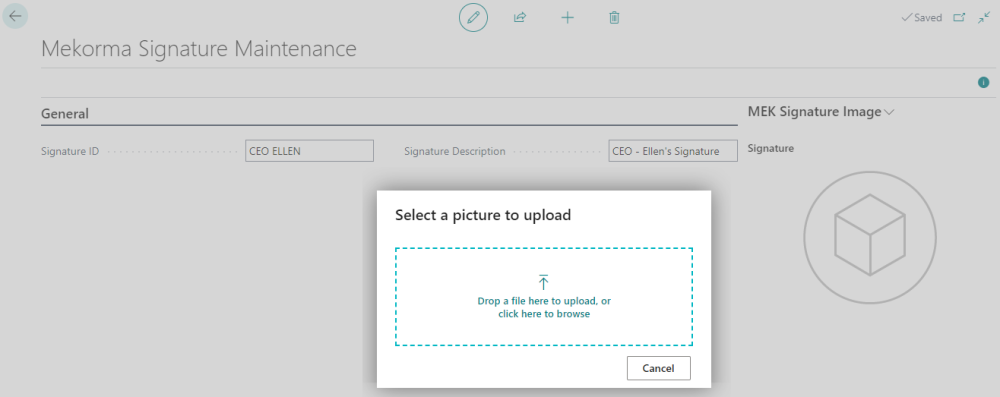The height and width of the screenshot is (397, 1000).
Task: Click the Signature ID field
Action: tap(309, 151)
